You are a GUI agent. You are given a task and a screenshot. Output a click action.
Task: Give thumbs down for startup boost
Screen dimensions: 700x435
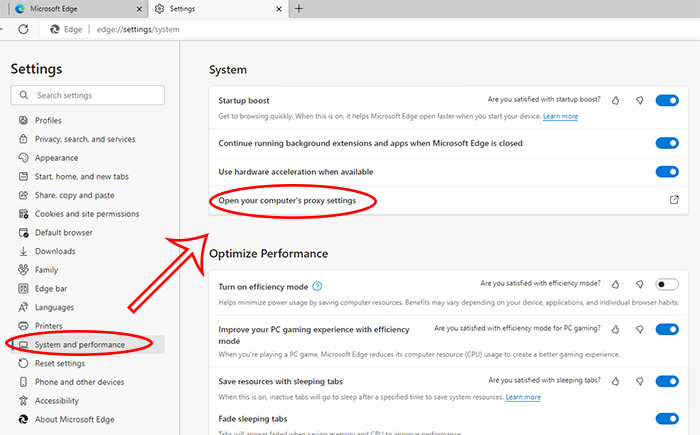(x=640, y=100)
